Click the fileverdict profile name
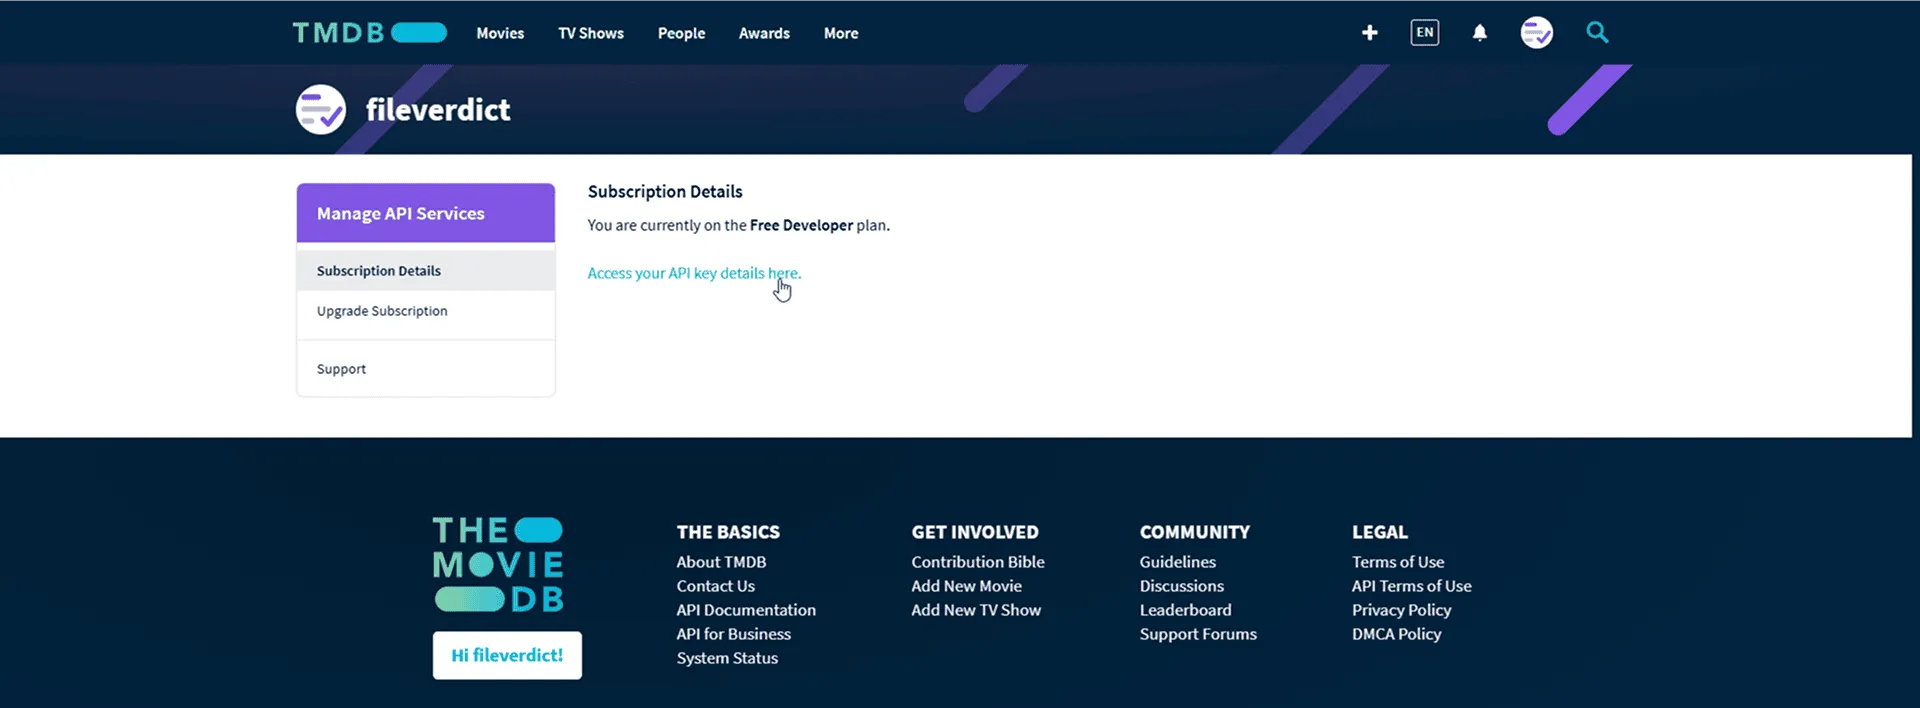The height and width of the screenshot is (708, 1920). [438, 109]
